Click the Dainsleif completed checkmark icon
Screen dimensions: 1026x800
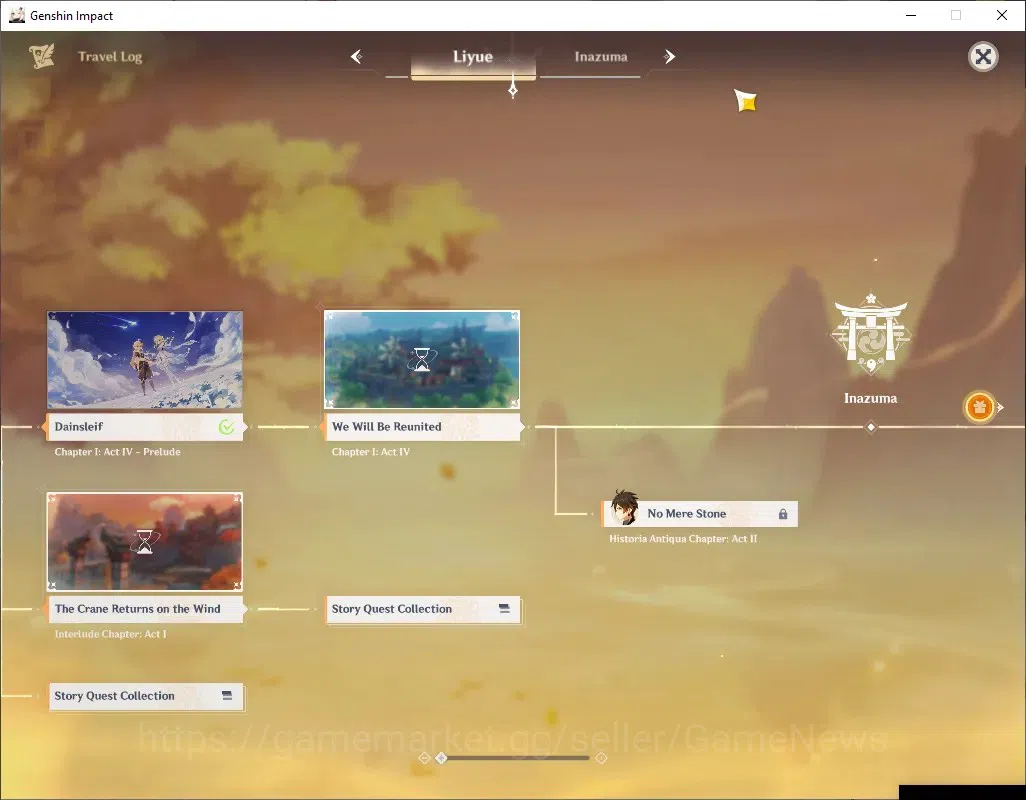(x=226, y=427)
